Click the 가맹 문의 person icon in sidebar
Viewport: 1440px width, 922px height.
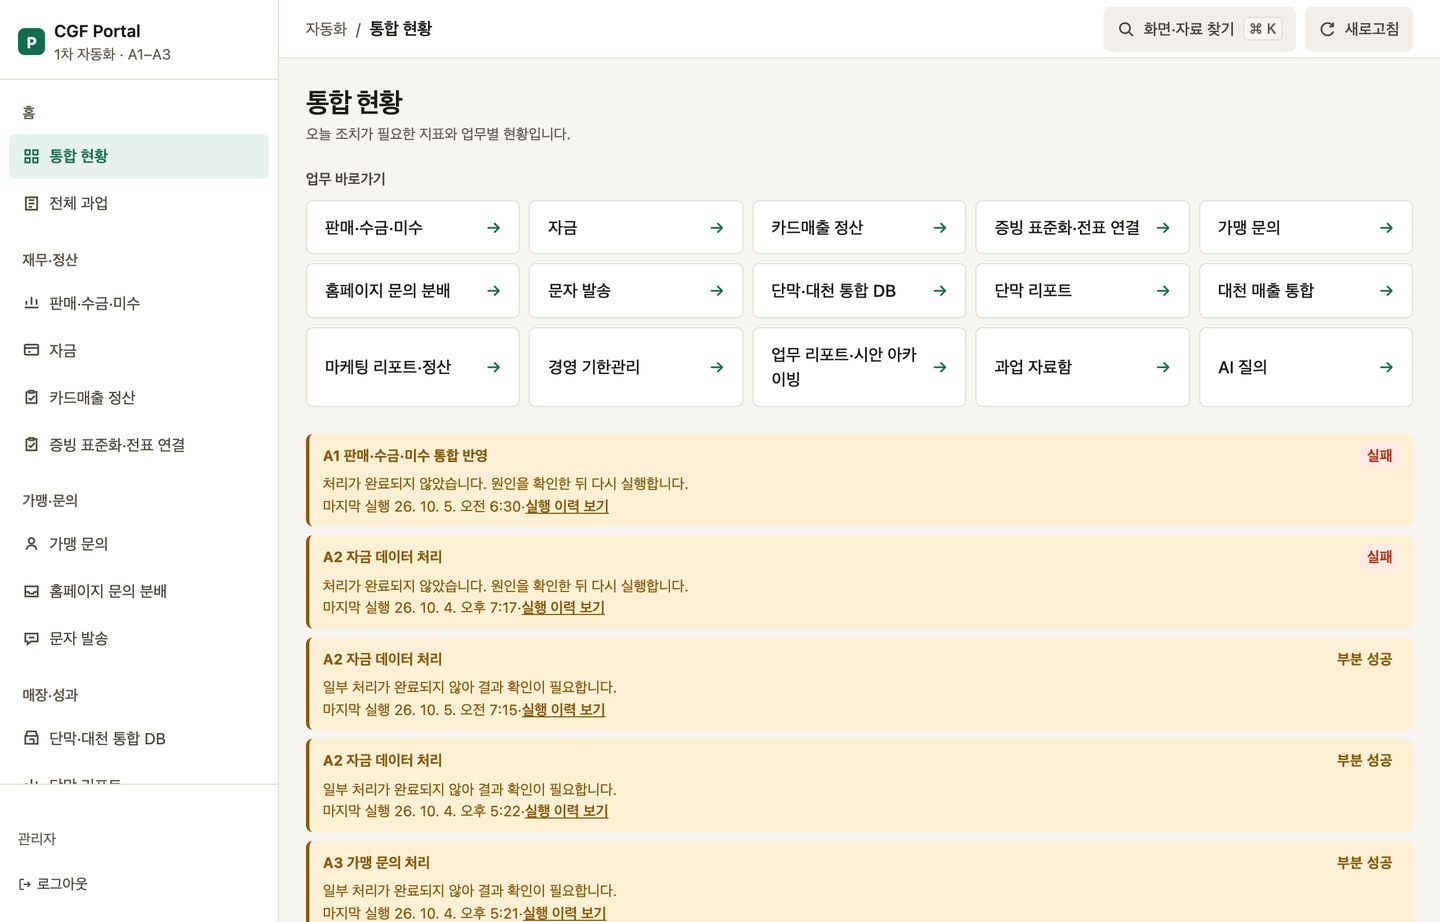[x=31, y=544]
